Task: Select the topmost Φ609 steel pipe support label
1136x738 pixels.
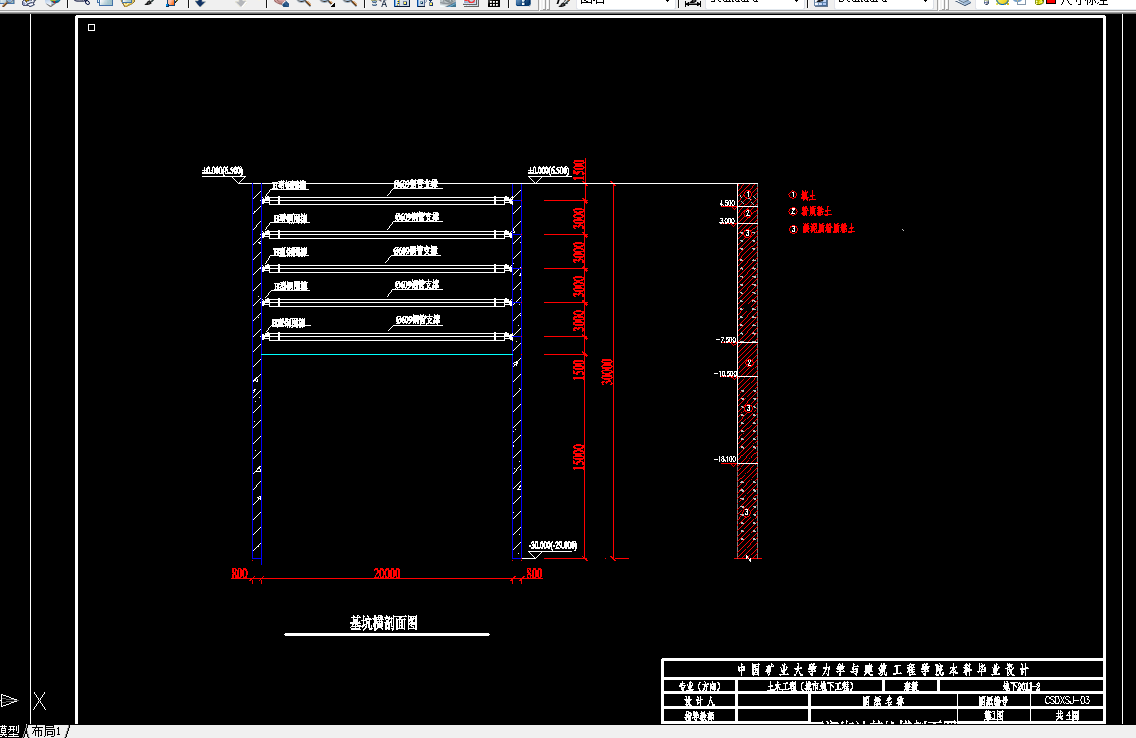Action: (x=417, y=184)
